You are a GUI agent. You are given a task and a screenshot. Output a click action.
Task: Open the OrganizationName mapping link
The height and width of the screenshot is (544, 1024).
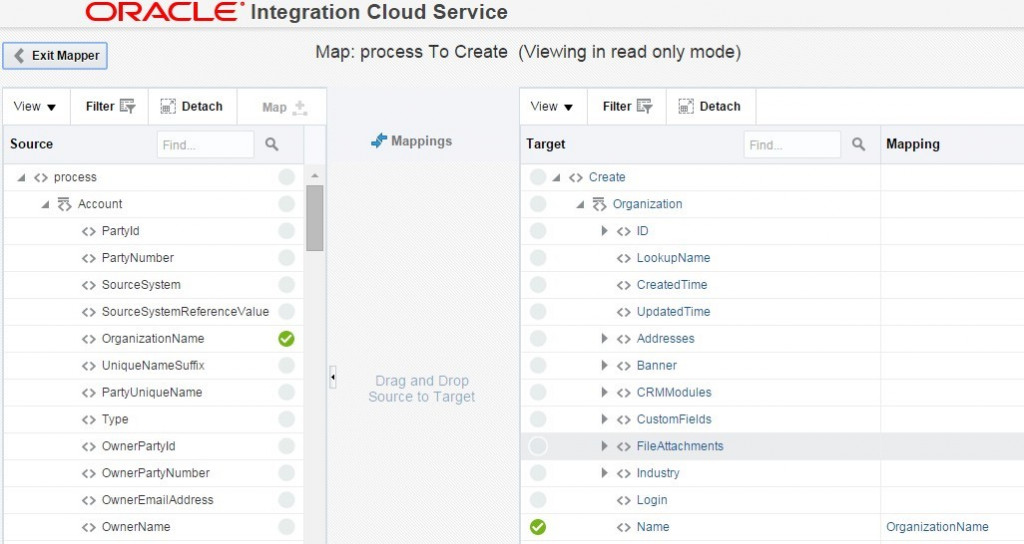(937, 526)
